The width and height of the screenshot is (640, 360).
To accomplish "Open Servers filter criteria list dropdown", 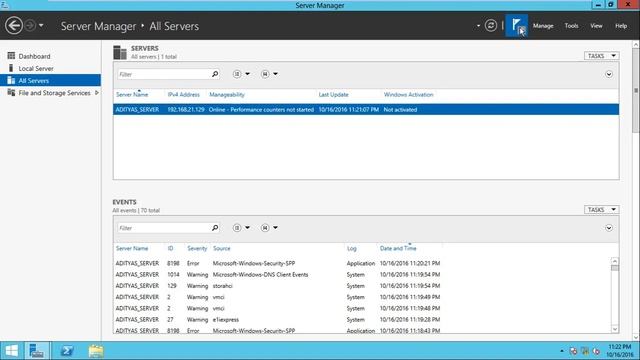I will (x=241, y=74).
